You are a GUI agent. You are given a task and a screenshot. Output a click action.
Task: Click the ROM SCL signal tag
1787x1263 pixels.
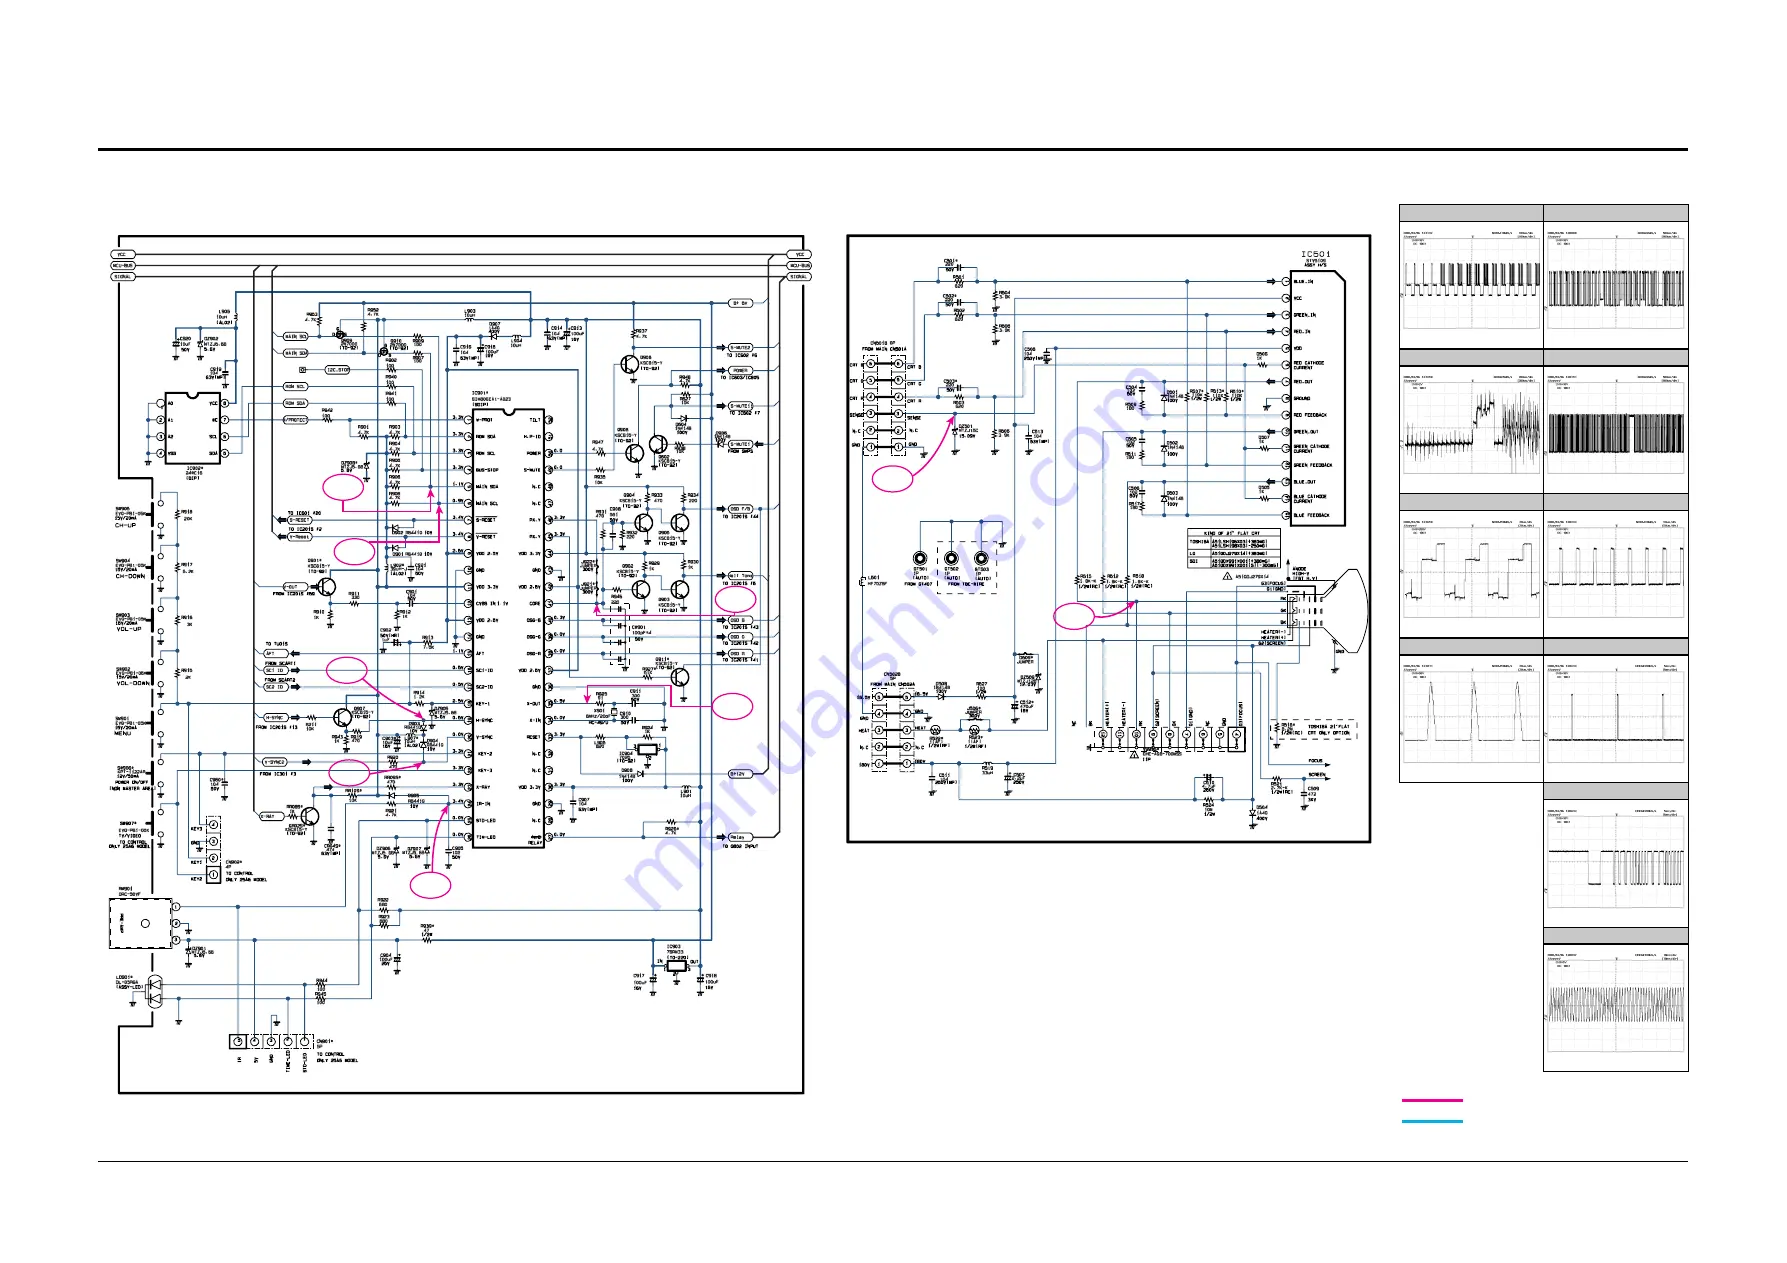(294, 387)
